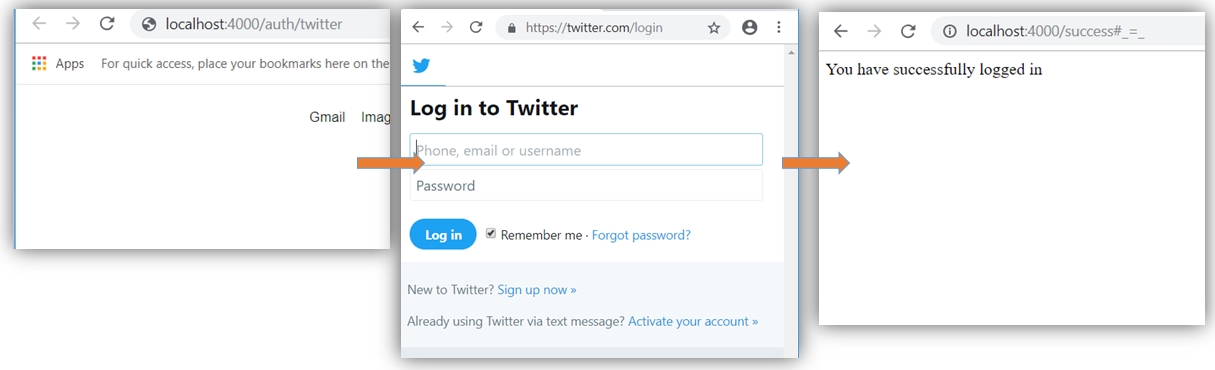Open the Sign up now link
Screen dimensions: 1215x370
click(537, 290)
